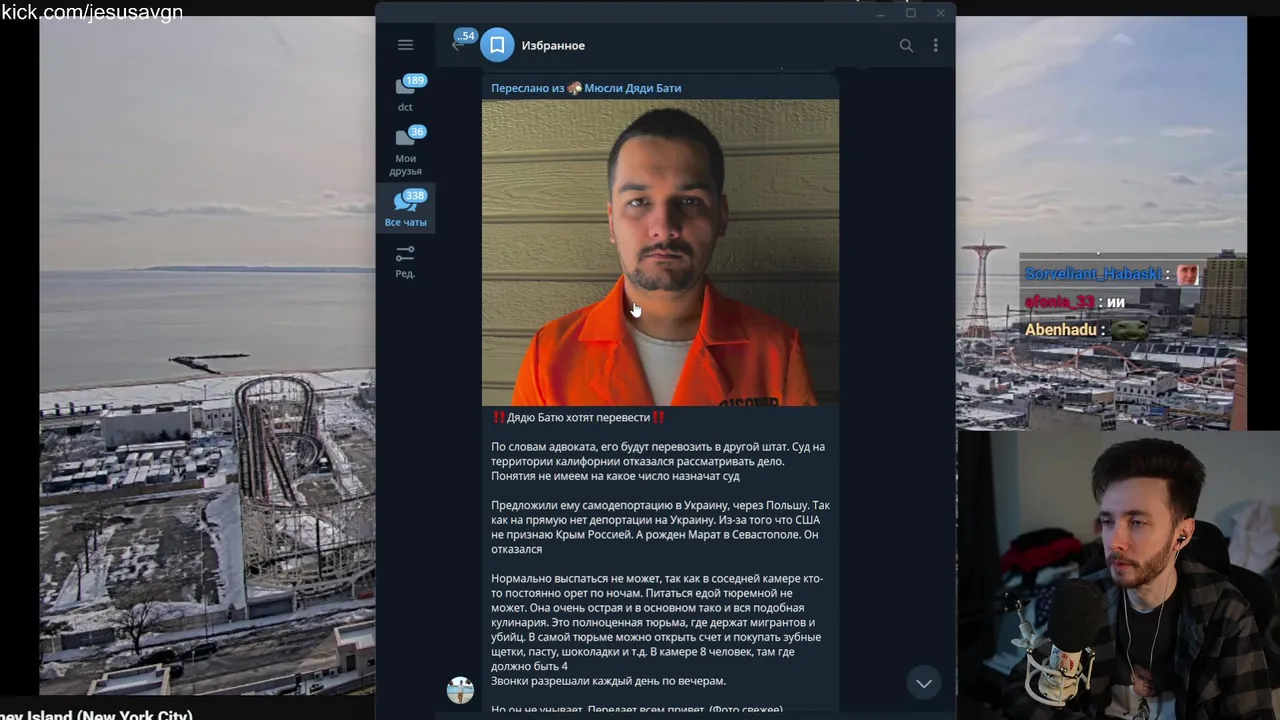Screen dimensions: 1280x720
Task: Click paragraph starting 'Предложили ему самодепортацию'
Action: point(660,527)
